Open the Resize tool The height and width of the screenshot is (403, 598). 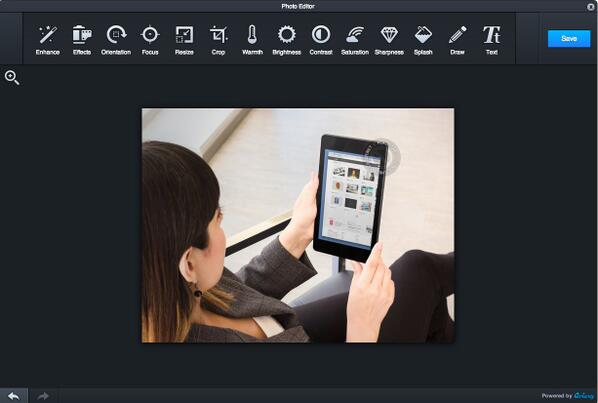184,40
